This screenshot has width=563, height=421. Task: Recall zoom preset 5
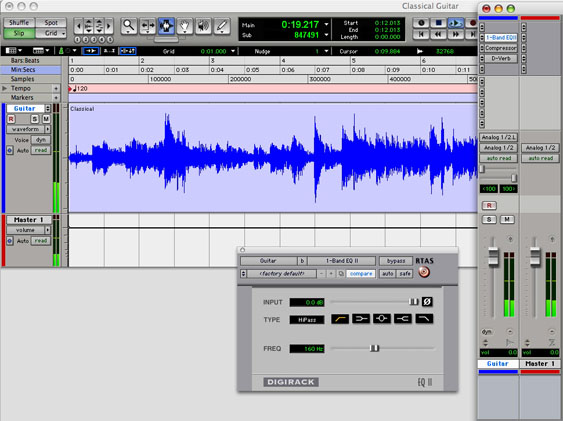(x=110, y=39)
